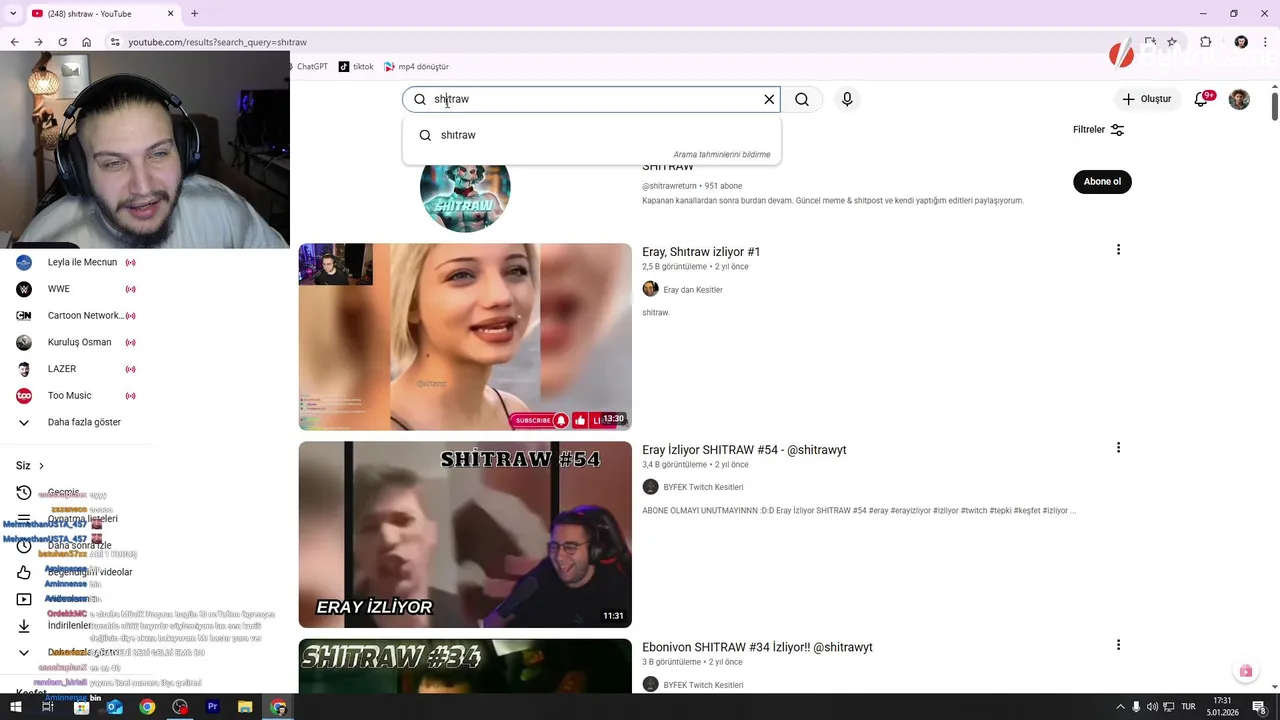Click the 'Eray, Shıtraw izliyor #1' title

coord(701,252)
